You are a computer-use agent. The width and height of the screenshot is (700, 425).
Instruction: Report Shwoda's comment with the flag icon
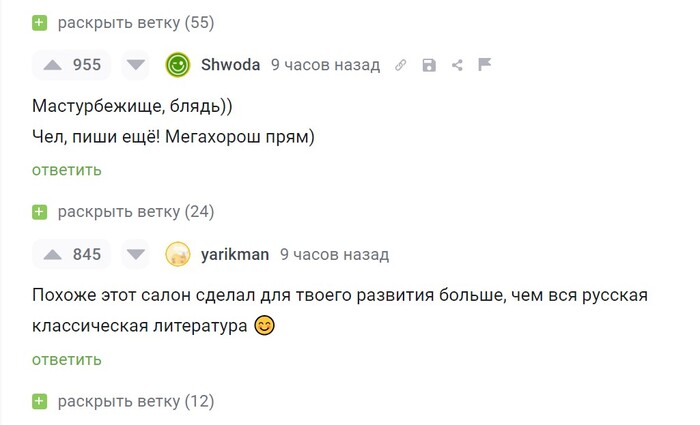(484, 65)
